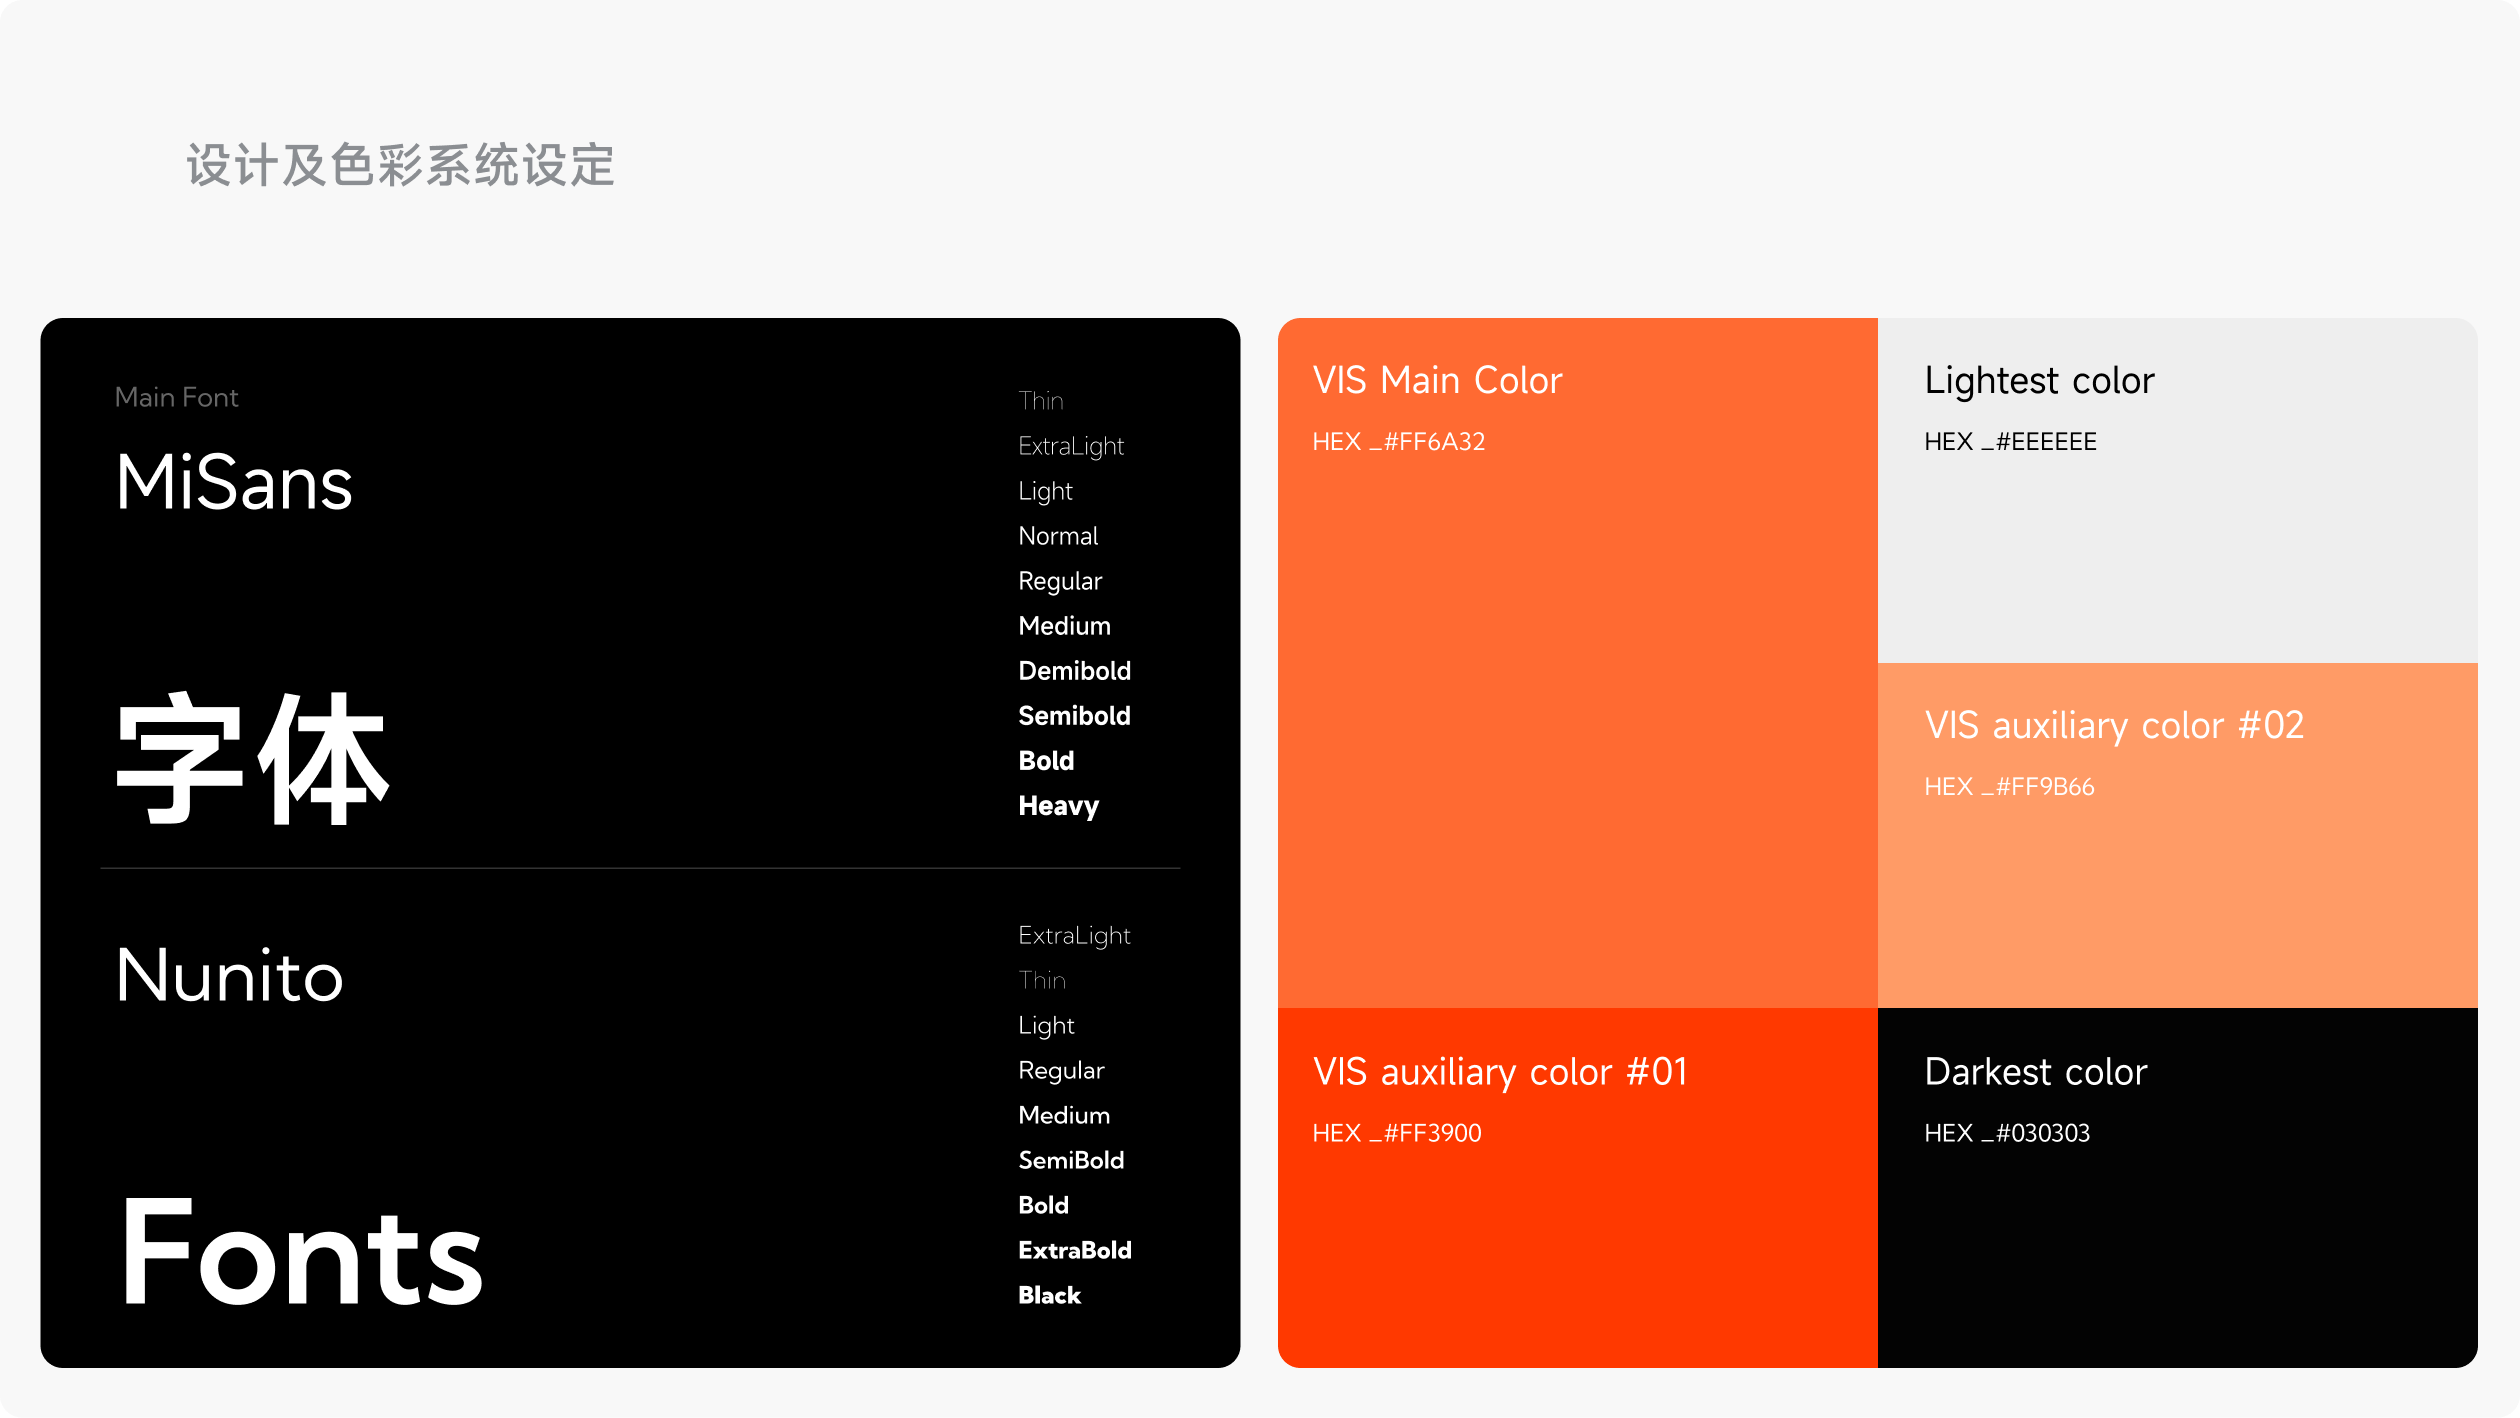Click the Main Font label

click(176, 397)
